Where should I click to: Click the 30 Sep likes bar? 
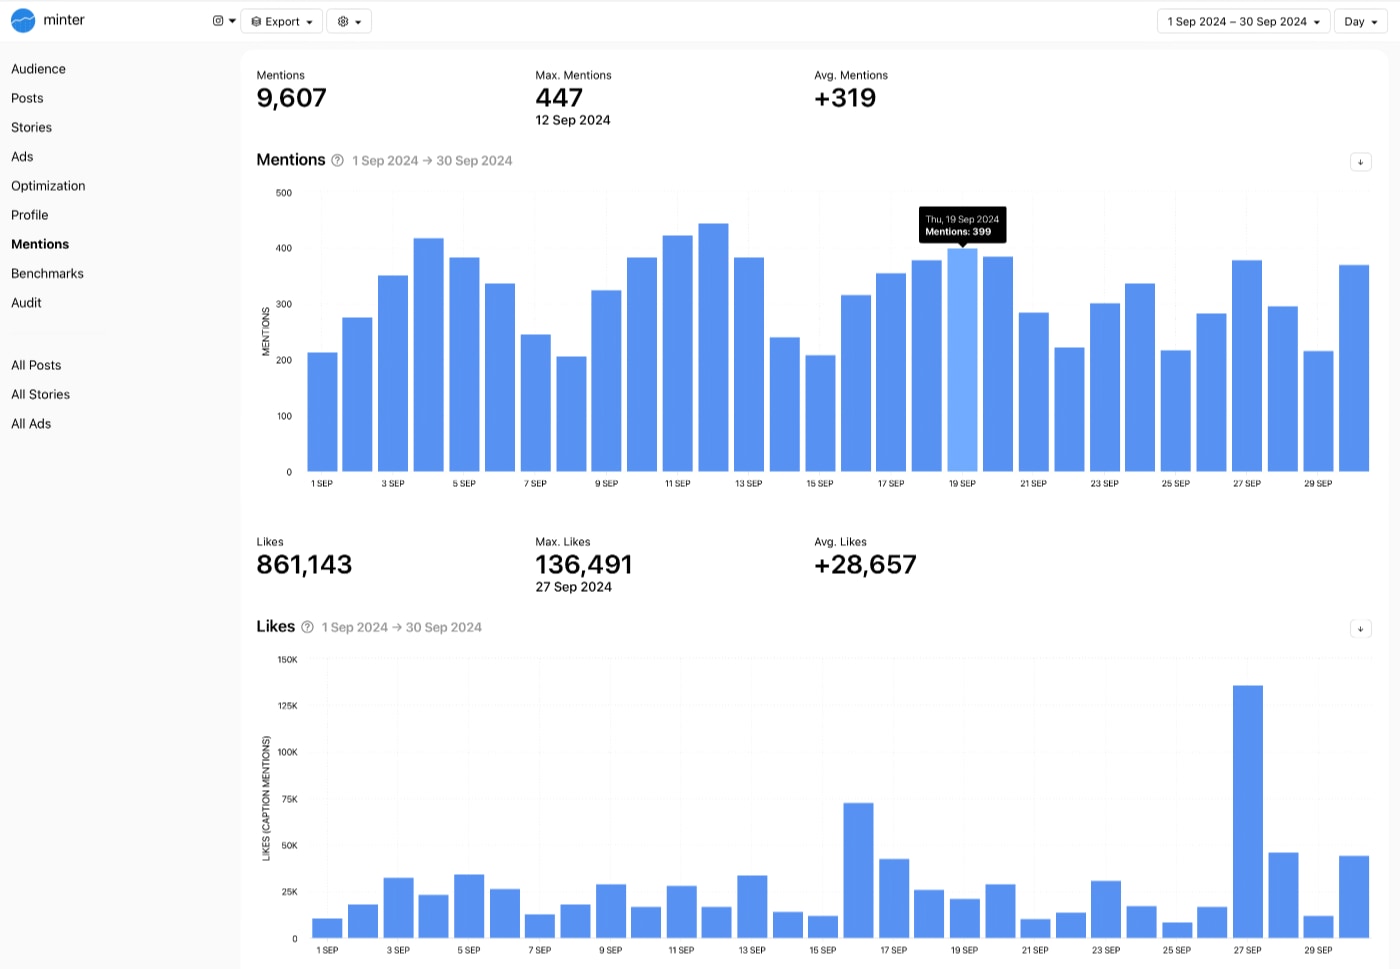coord(1354,897)
